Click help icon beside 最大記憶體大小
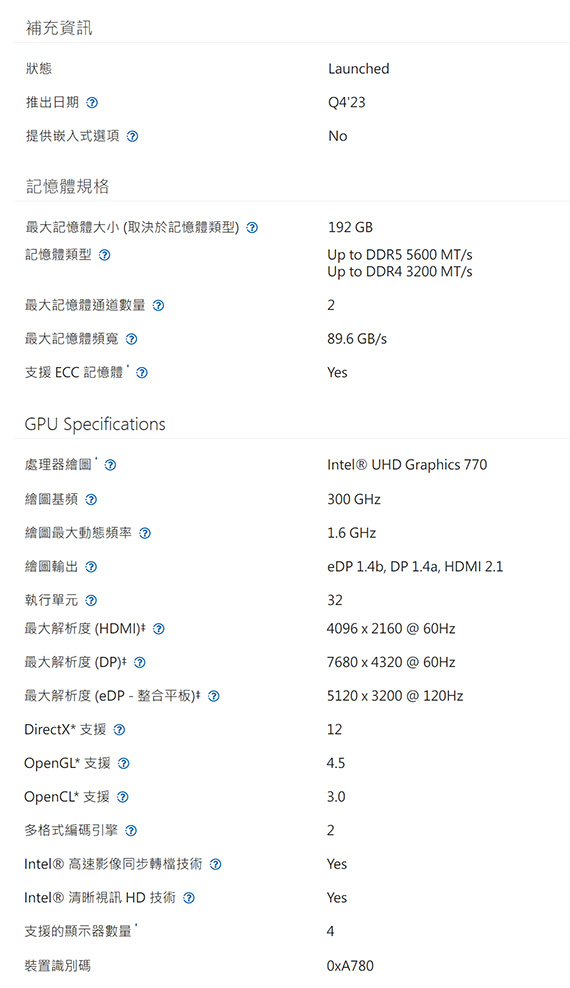This screenshot has height=988, width=570. point(252,227)
